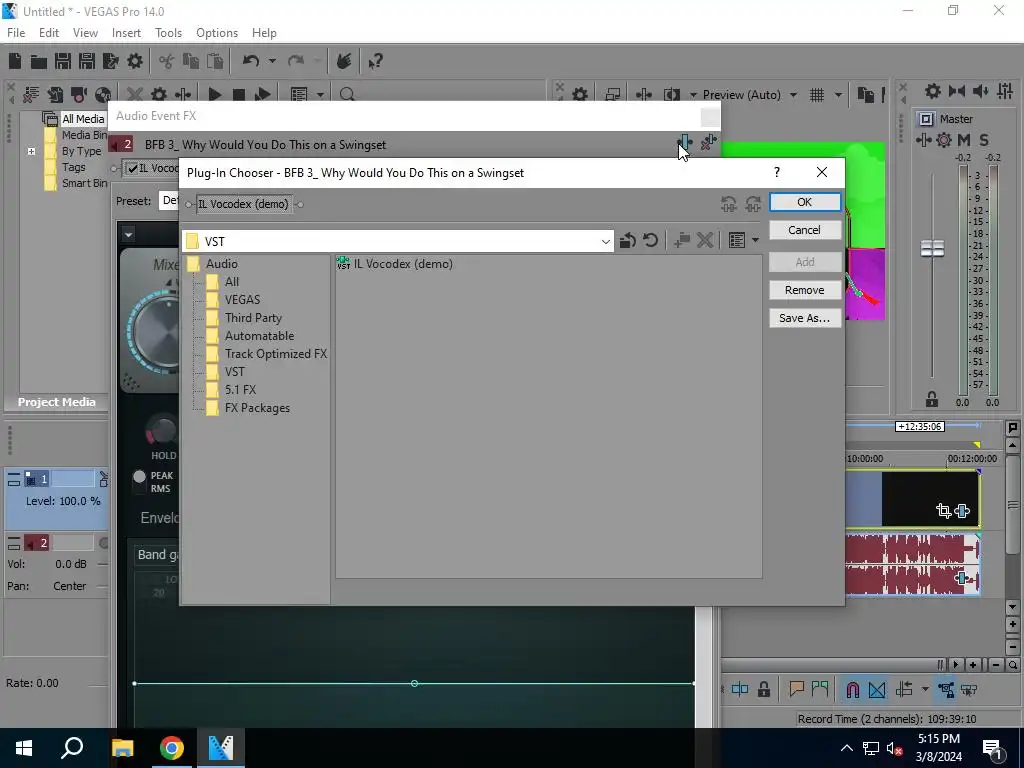Click the Project Media search magnifier icon
The height and width of the screenshot is (768, 1024).
[347, 95]
